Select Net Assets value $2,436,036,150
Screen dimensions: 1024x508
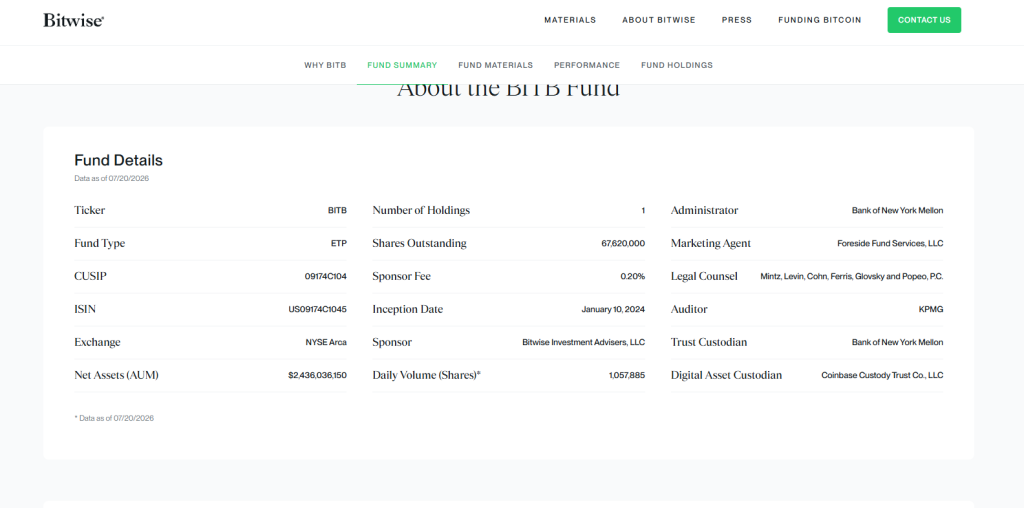pos(317,375)
